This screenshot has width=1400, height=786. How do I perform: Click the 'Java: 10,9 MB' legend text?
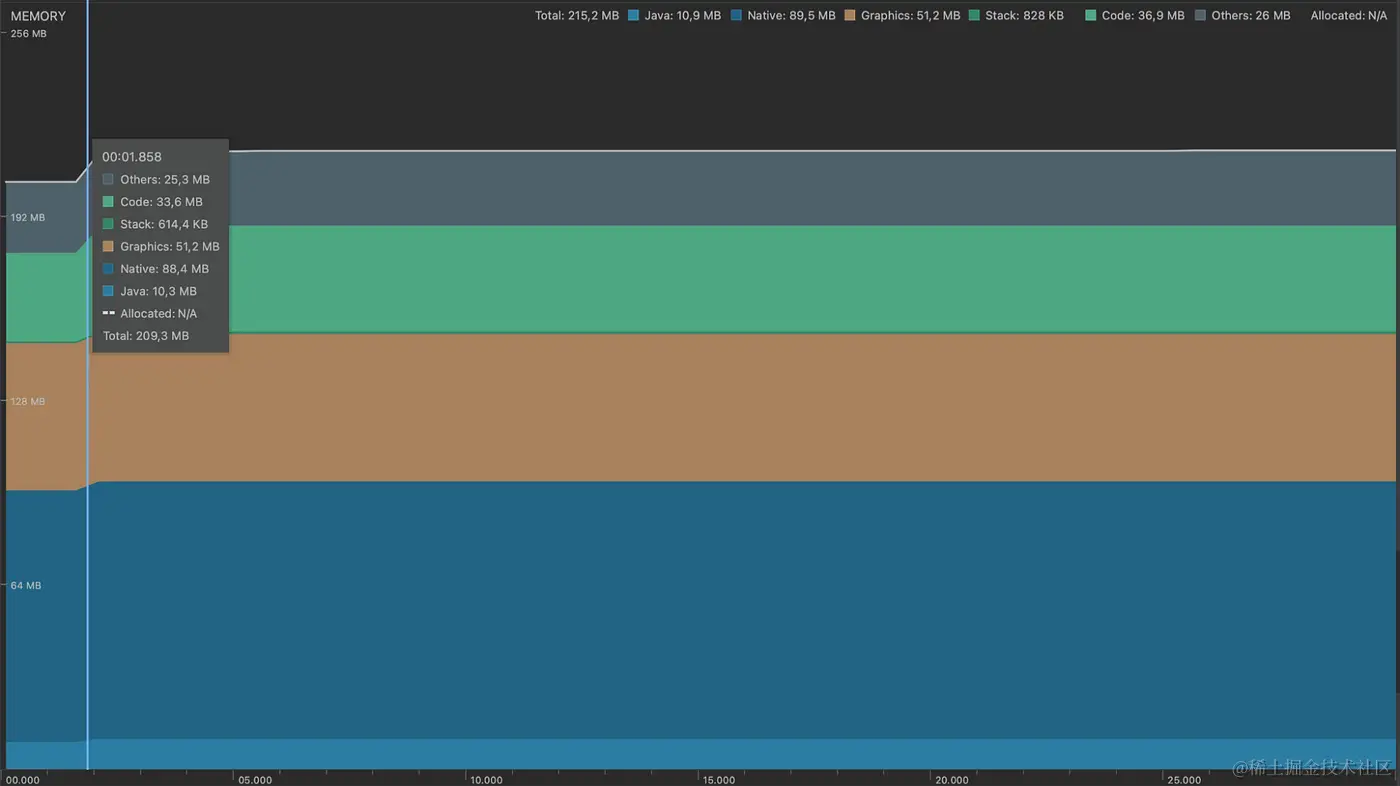click(x=683, y=16)
